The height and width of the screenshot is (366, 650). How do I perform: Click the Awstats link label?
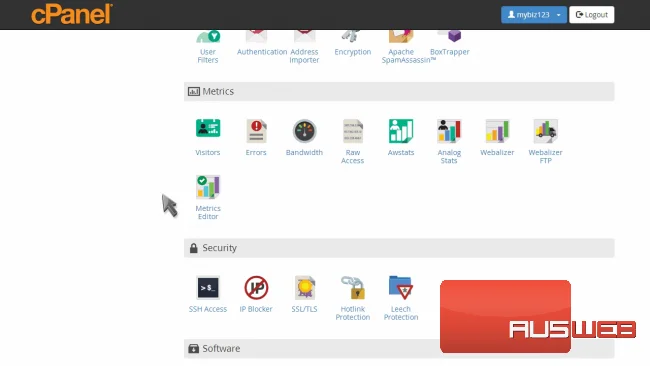tap(401, 153)
